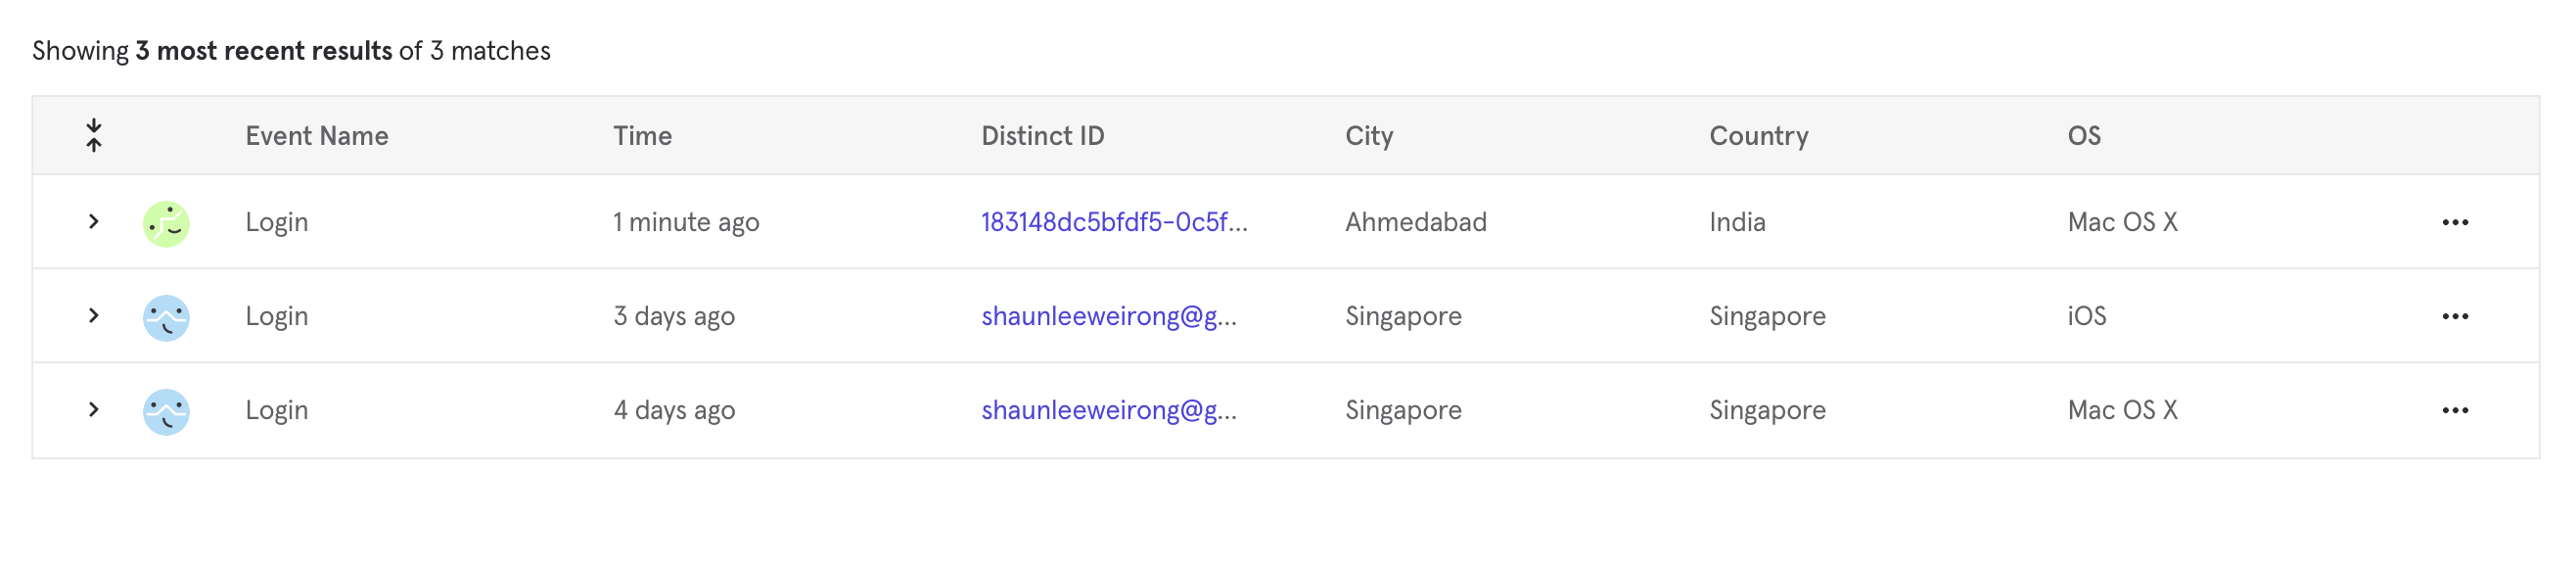This screenshot has height=566, width=2576.
Task: Open shaunleeweirong link in 4 days ago row
Action: point(1108,410)
